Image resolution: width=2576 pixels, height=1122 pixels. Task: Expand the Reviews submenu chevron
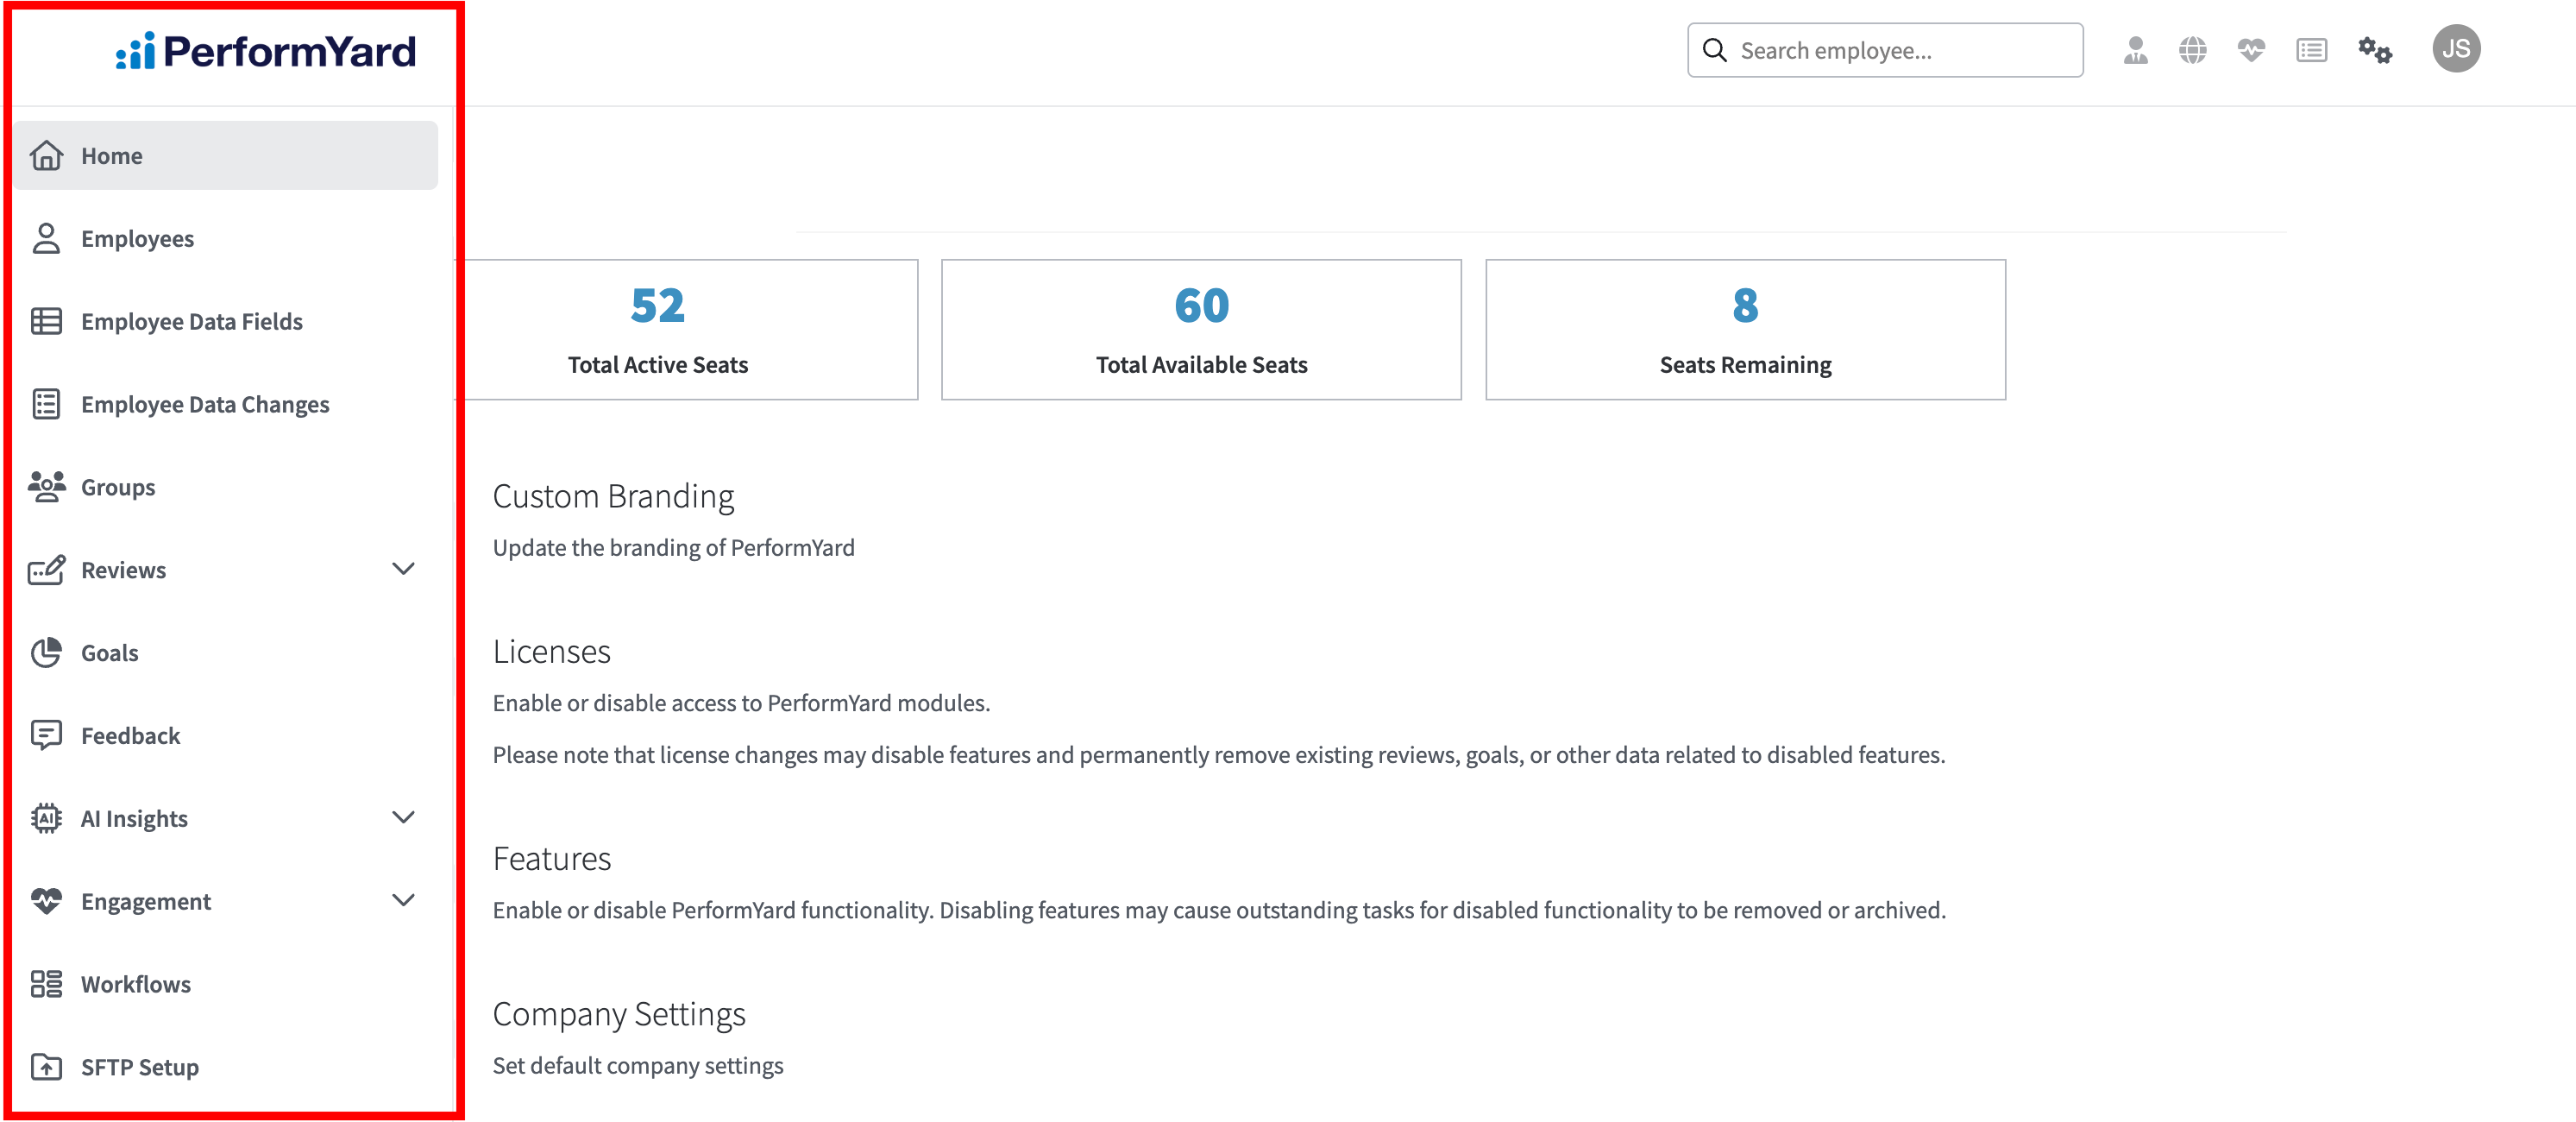403,570
